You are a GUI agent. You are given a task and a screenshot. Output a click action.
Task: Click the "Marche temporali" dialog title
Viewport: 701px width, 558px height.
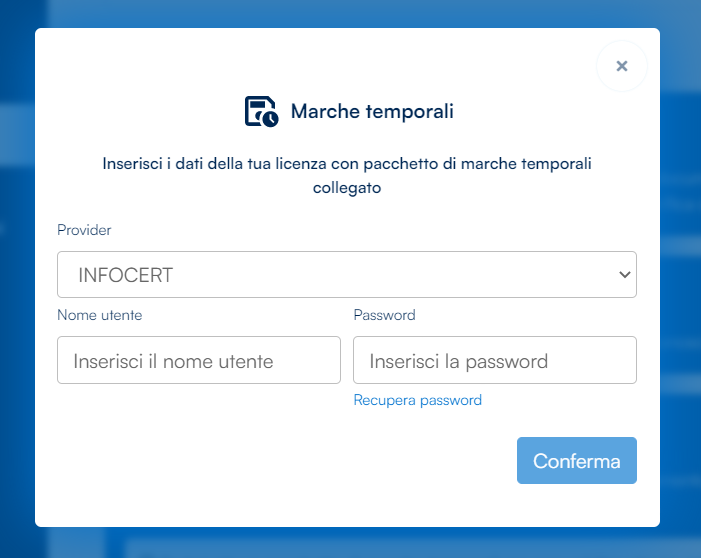[x=372, y=111]
